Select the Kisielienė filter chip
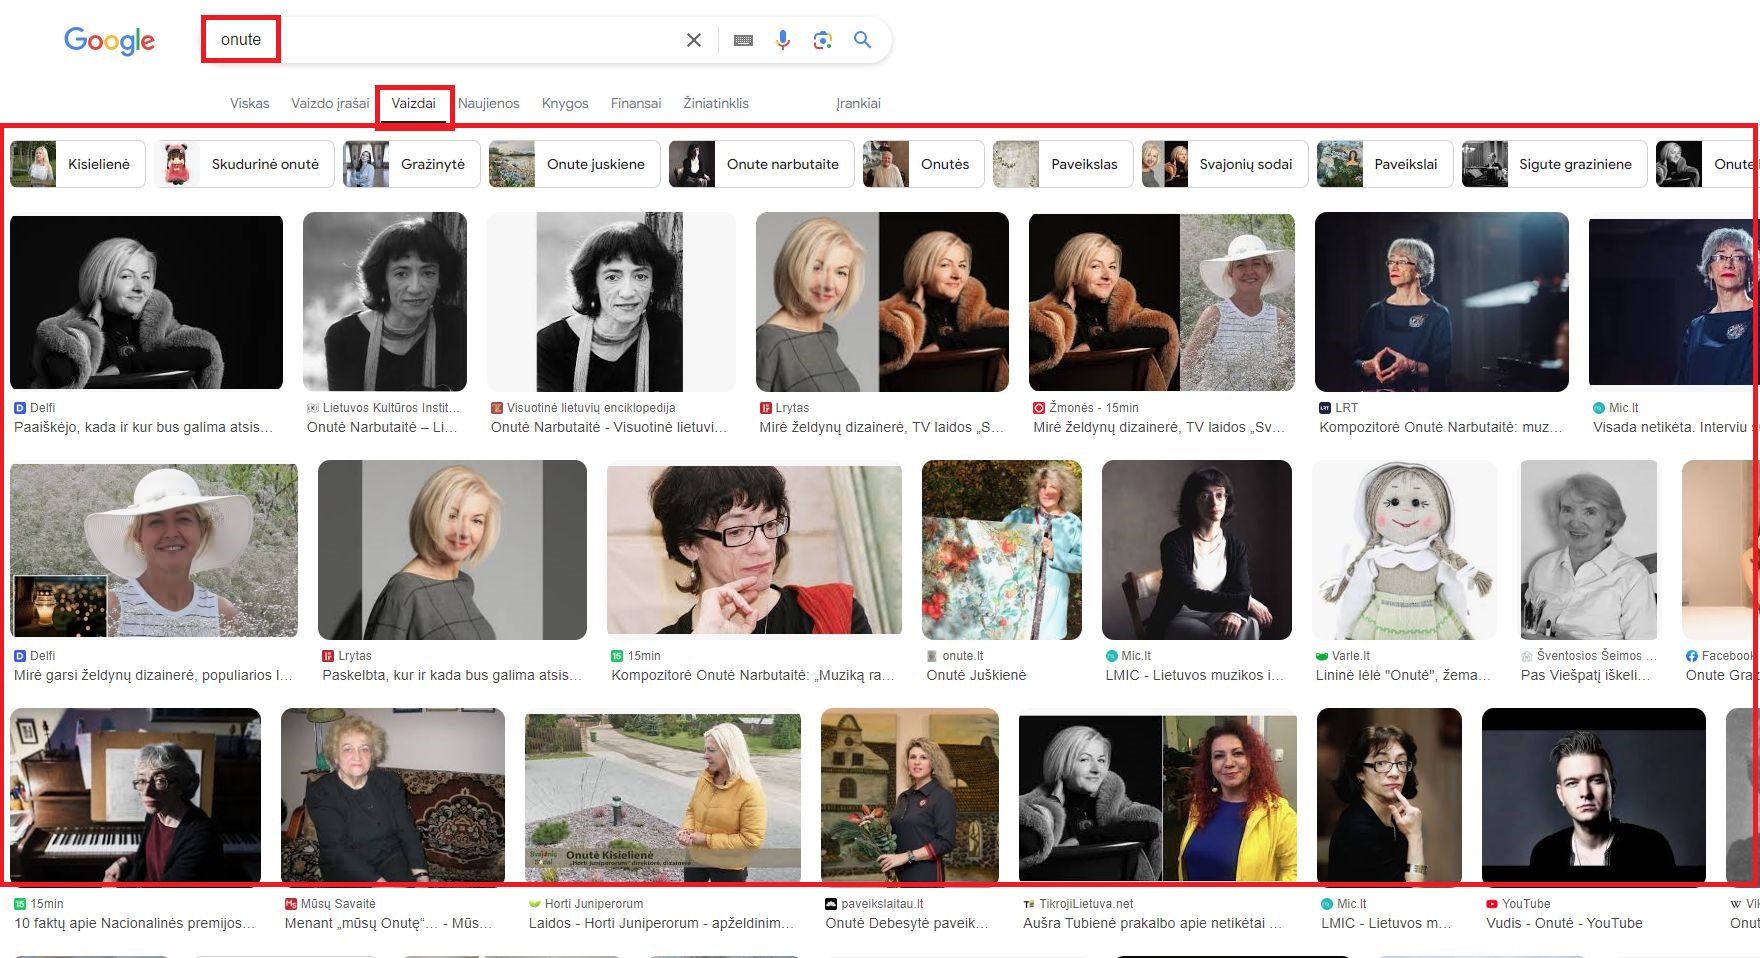Image resolution: width=1760 pixels, height=958 pixels. (x=78, y=164)
